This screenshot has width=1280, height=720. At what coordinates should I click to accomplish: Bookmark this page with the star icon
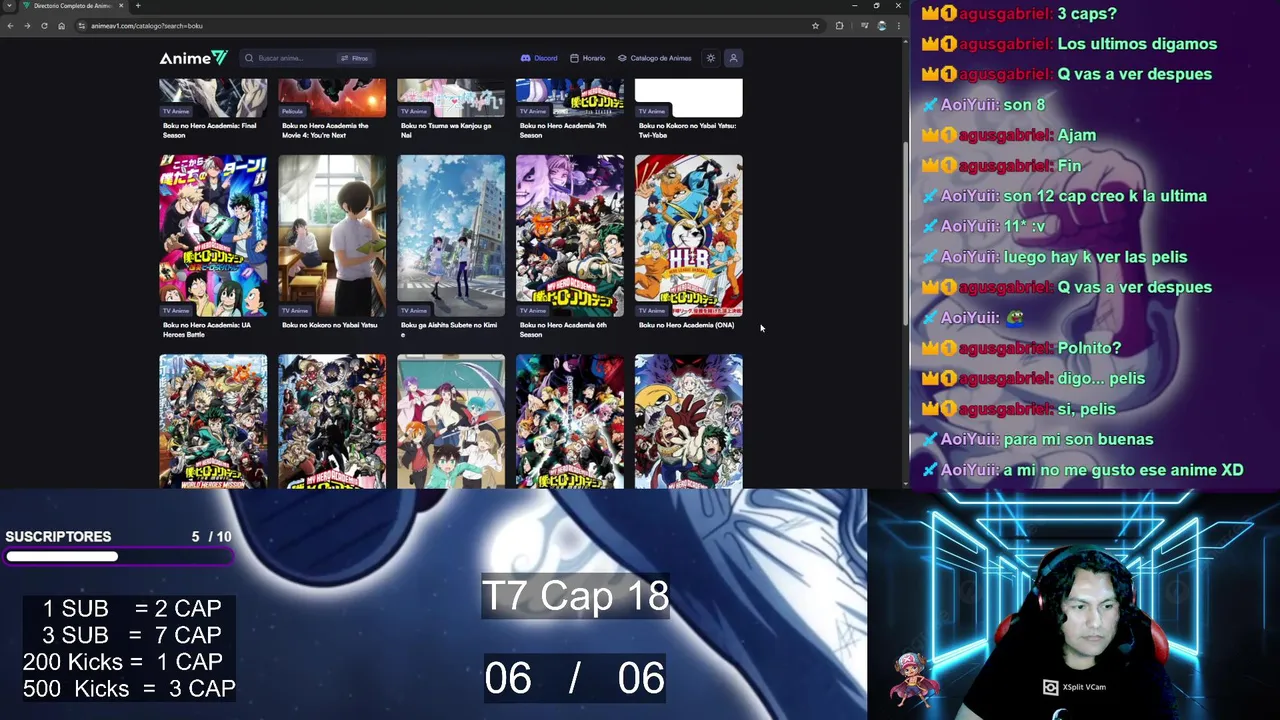coord(815,26)
